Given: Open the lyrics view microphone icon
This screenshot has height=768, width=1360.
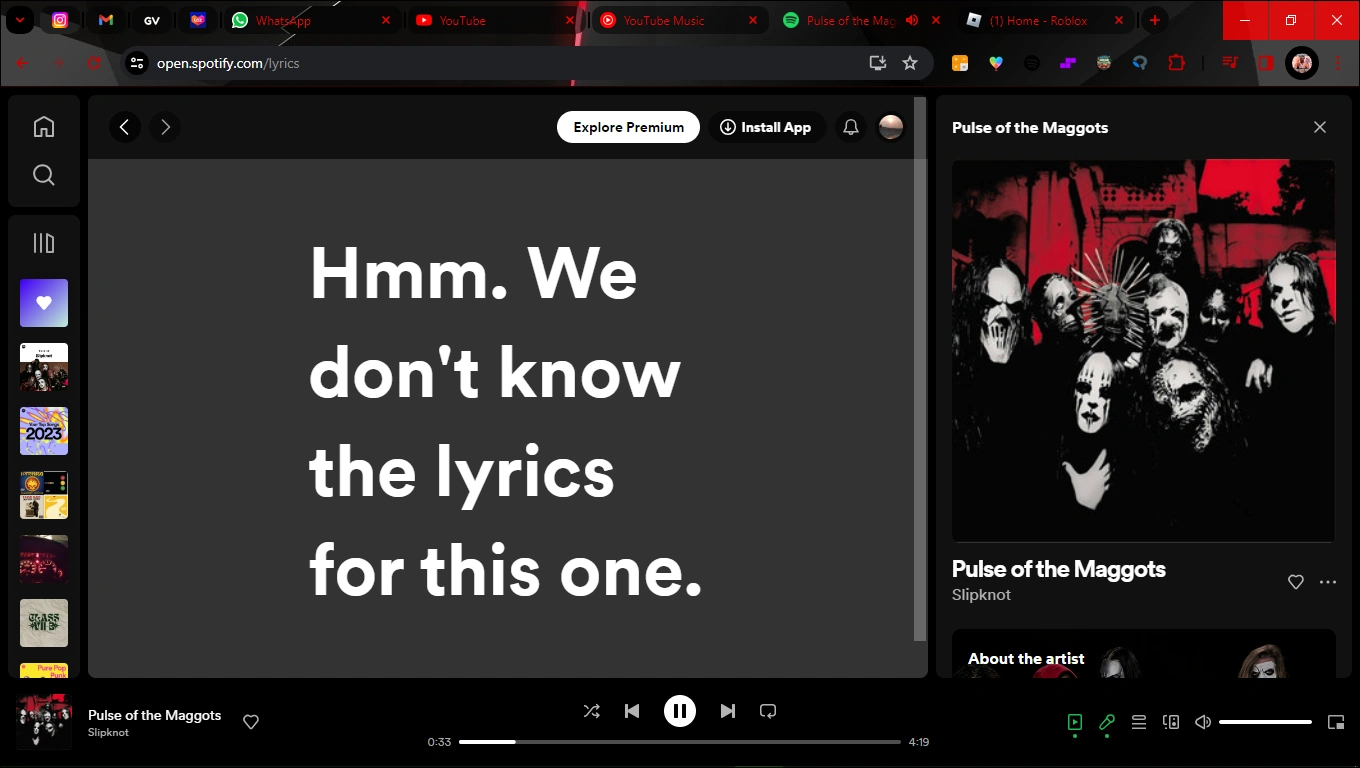Looking at the screenshot, I should pyautogui.click(x=1106, y=722).
